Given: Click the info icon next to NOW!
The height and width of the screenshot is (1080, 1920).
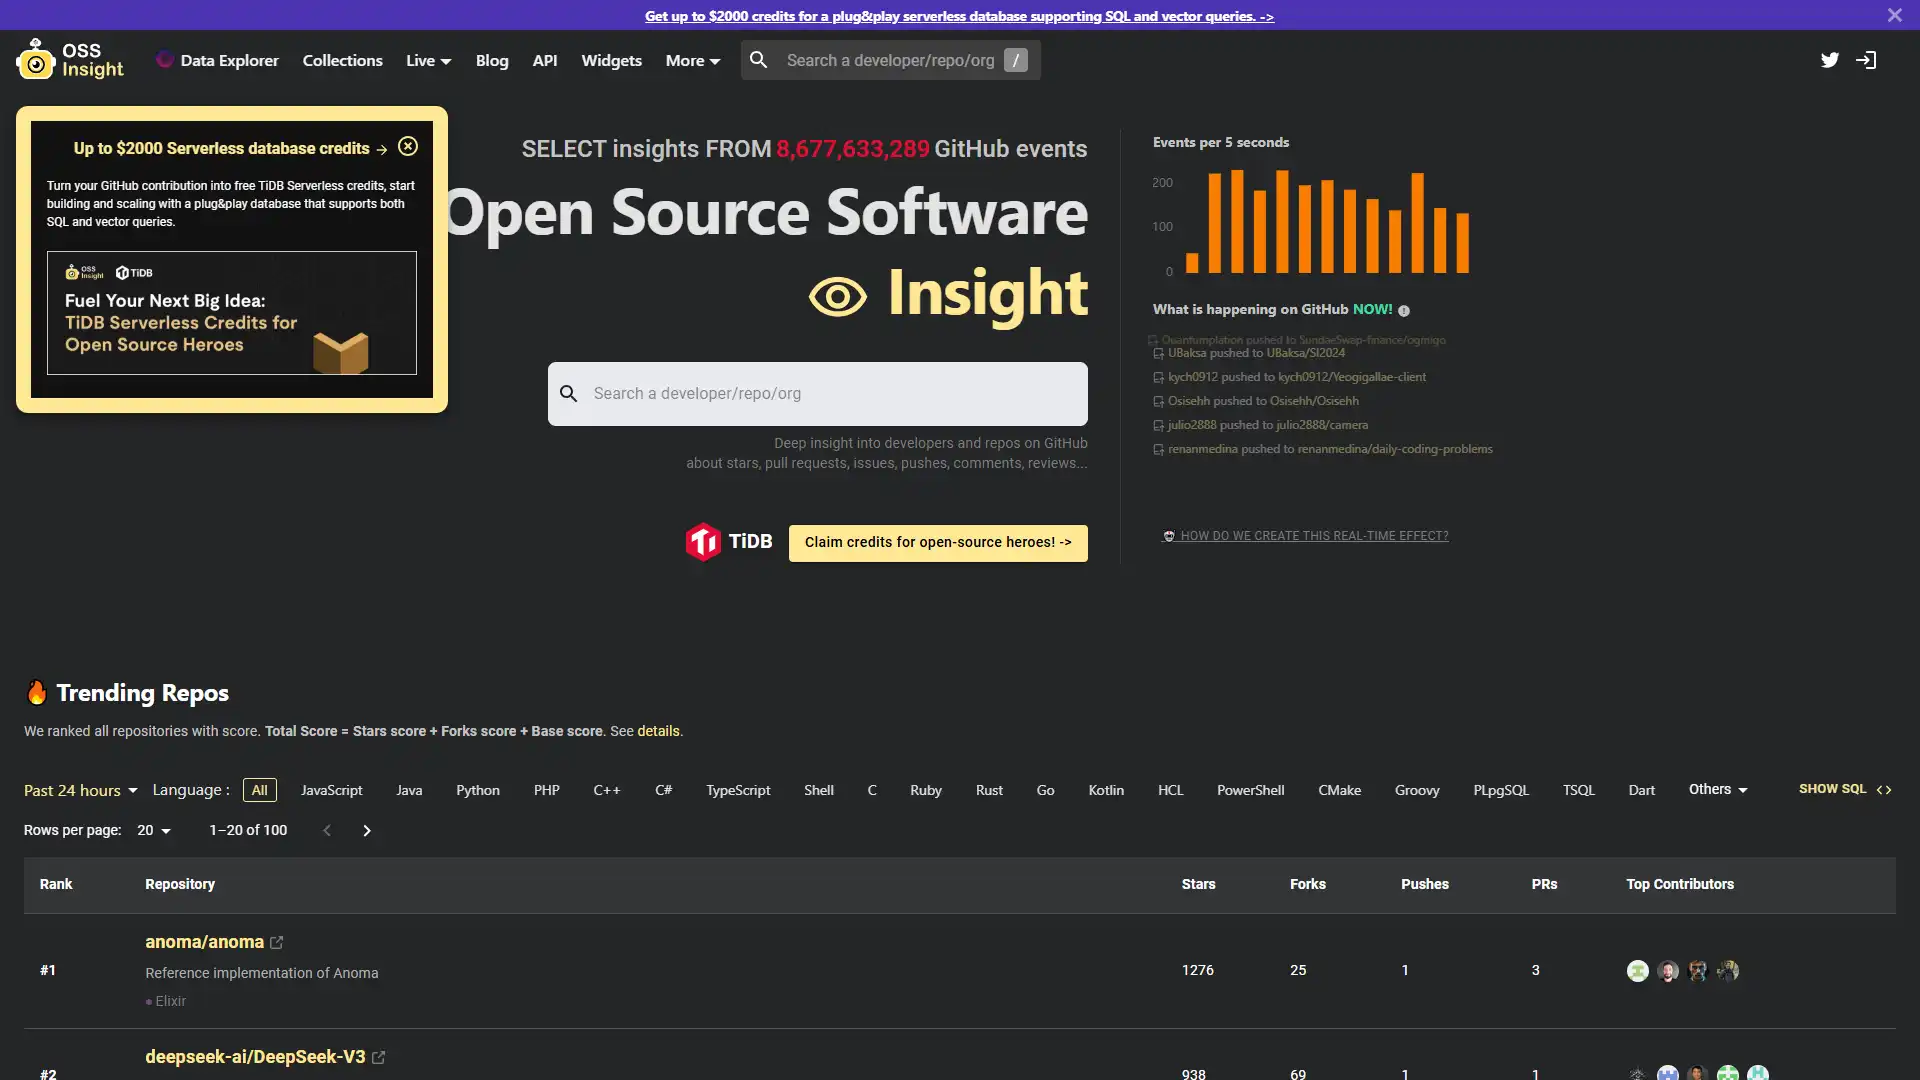Looking at the screenshot, I should pos(1404,311).
